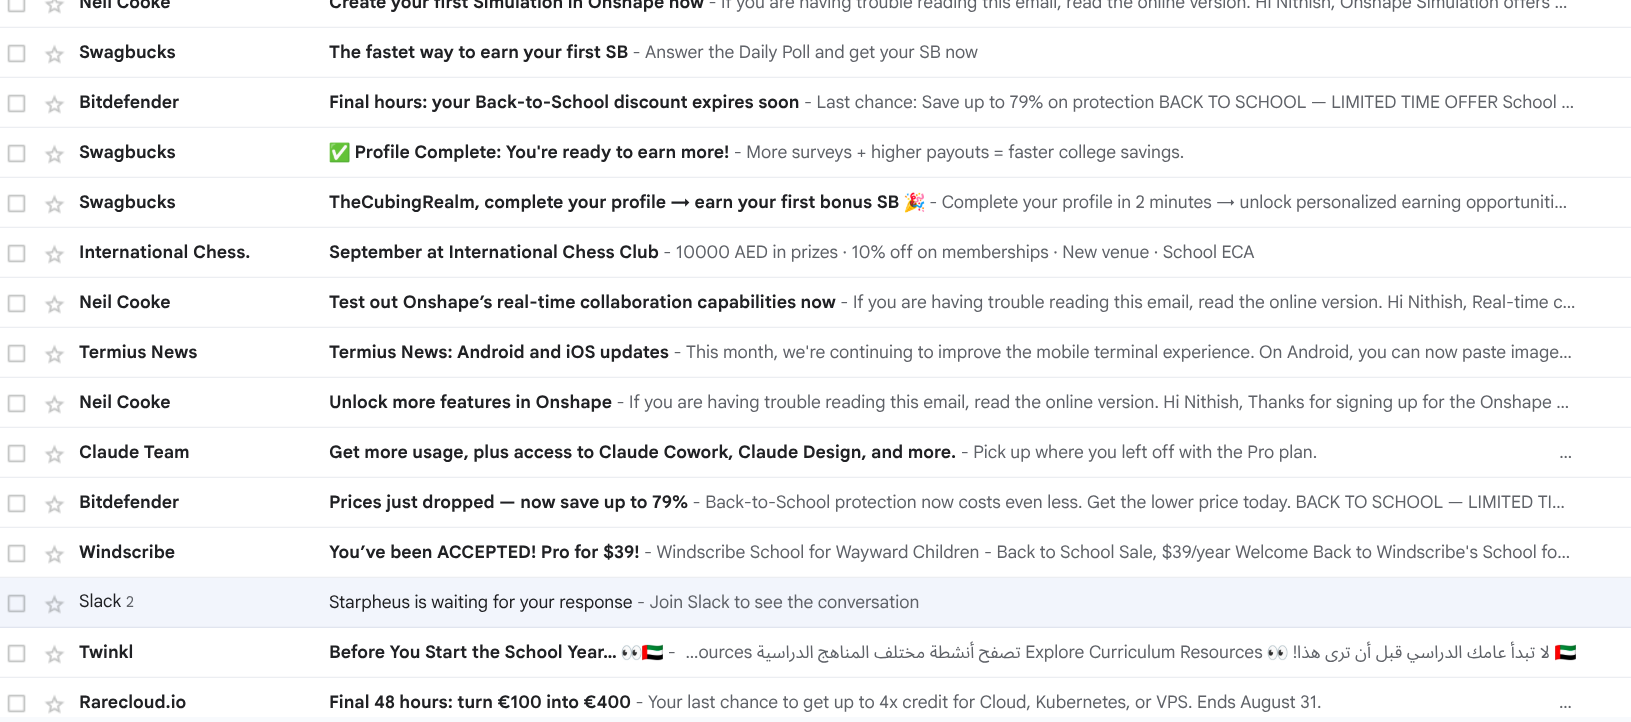Star the Rarecloud.io email
Viewport: 1631px width, 722px height.
54,703
